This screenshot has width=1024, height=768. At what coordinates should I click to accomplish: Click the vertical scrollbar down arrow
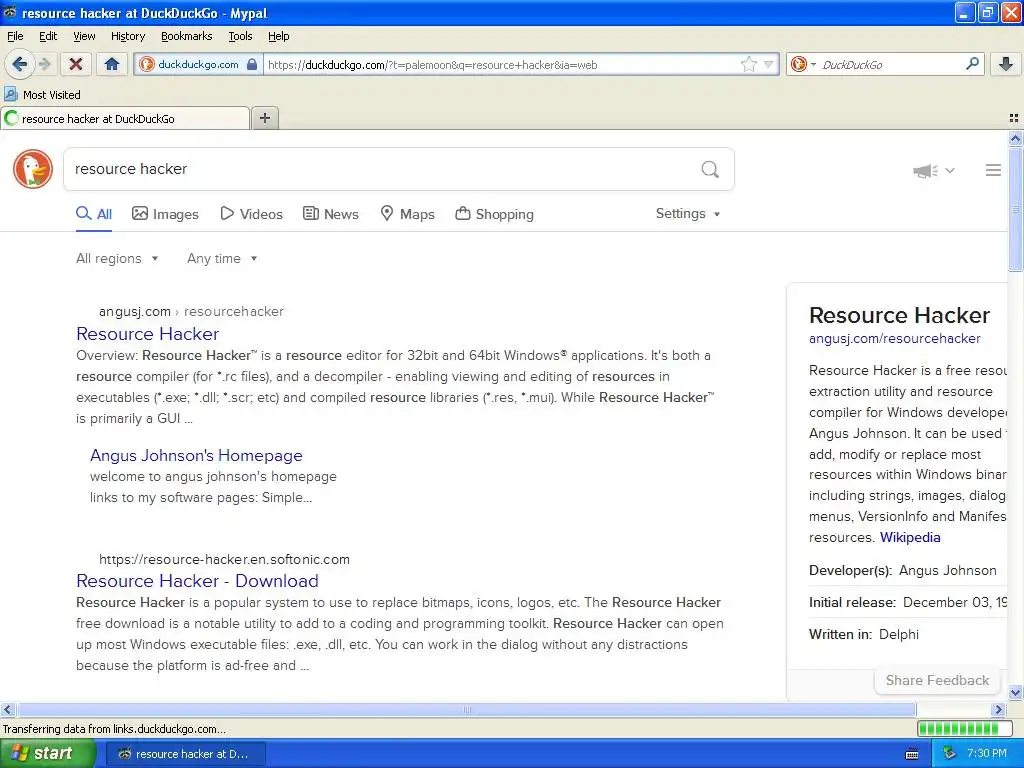(1015, 693)
